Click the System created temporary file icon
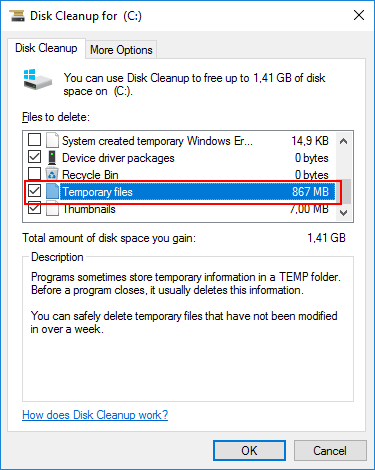 click(x=52, y=140)
